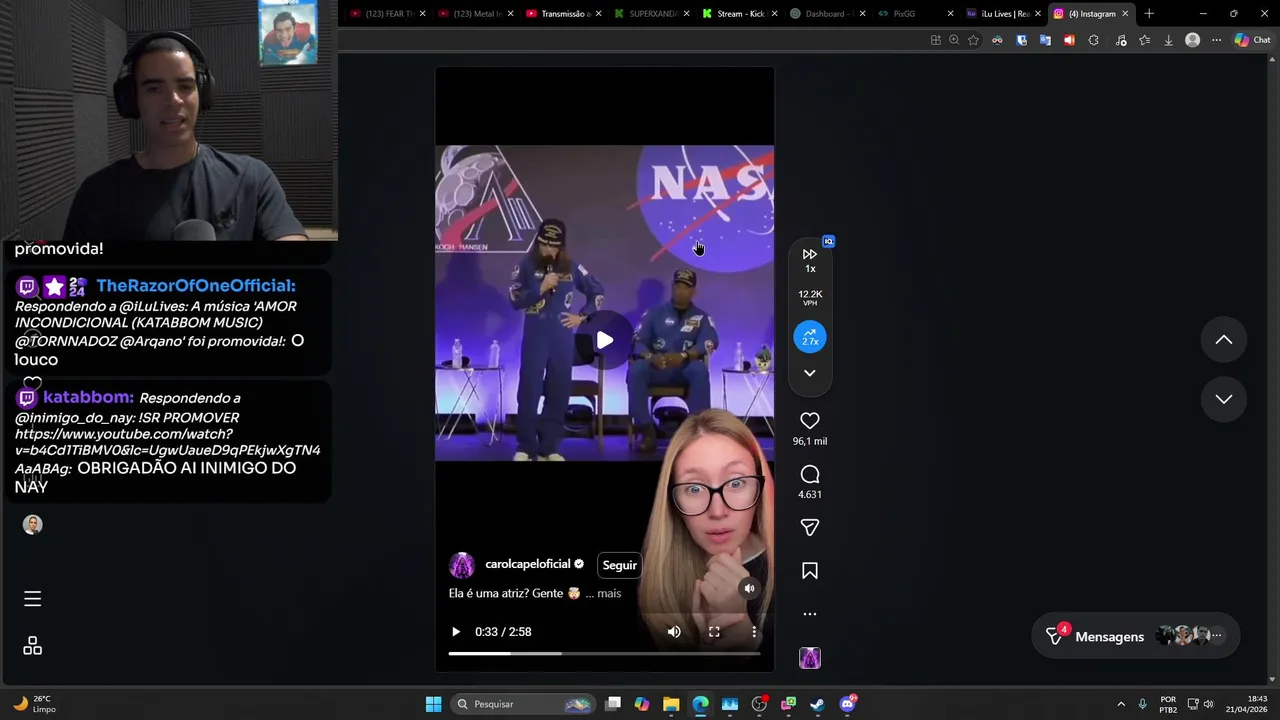
Task: Save the reel with the bookmark icon
Action: coord(810,571)
